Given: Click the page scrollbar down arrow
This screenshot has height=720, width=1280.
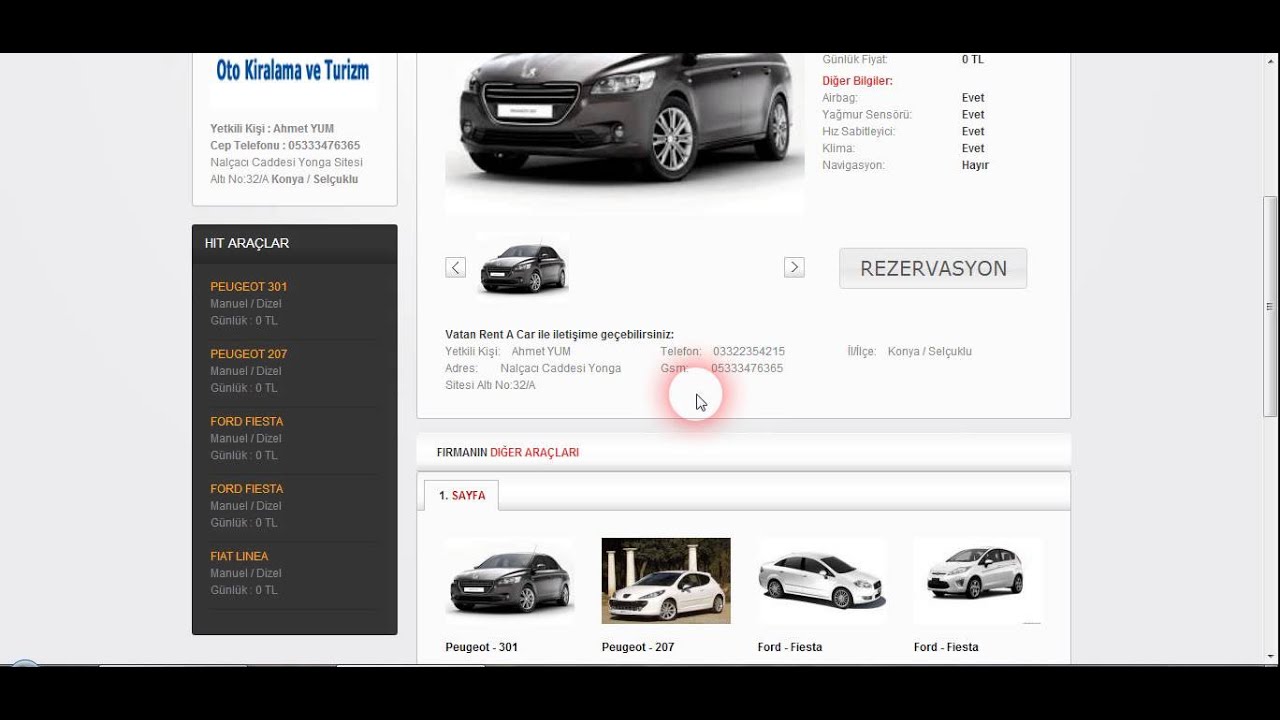Looking at the screenshot, I should coord(1271,656).
